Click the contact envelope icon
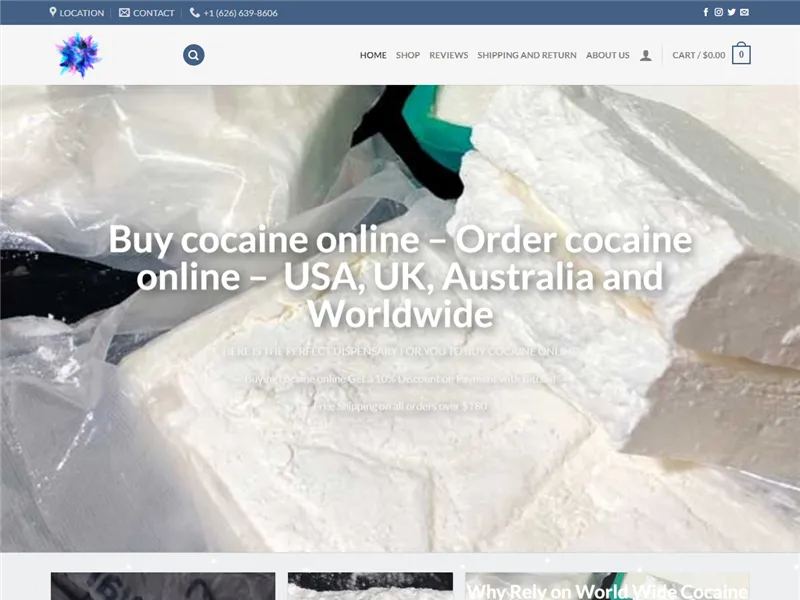800x600 pixels. [122, 13]
